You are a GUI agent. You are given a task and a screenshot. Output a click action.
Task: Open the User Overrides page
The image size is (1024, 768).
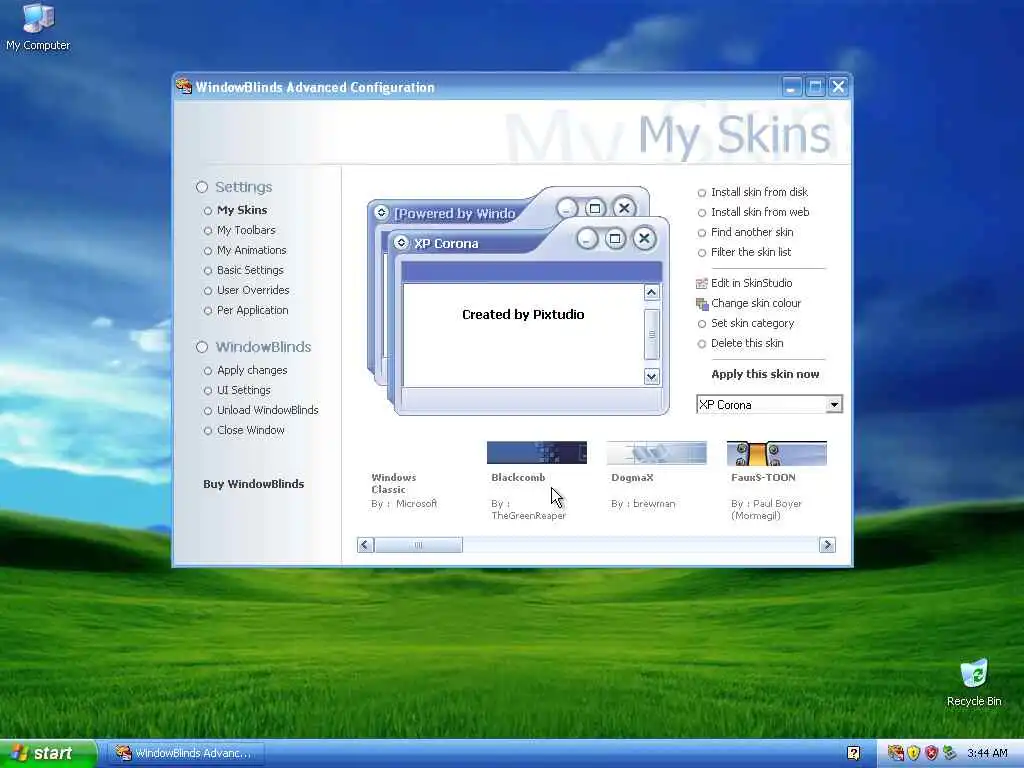click(x=253, y=291)
